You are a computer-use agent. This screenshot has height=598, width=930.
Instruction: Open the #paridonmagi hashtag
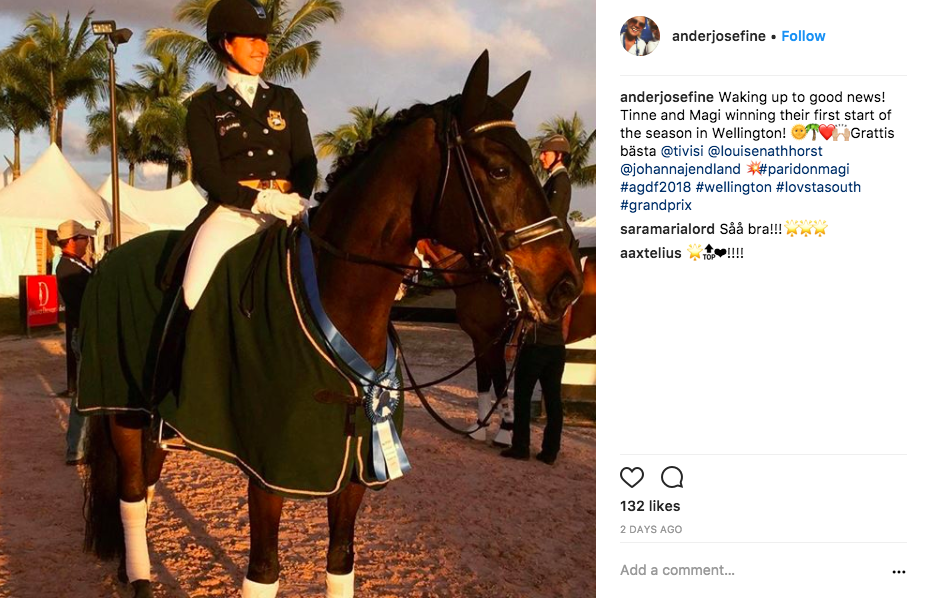[x=804, y=169]
